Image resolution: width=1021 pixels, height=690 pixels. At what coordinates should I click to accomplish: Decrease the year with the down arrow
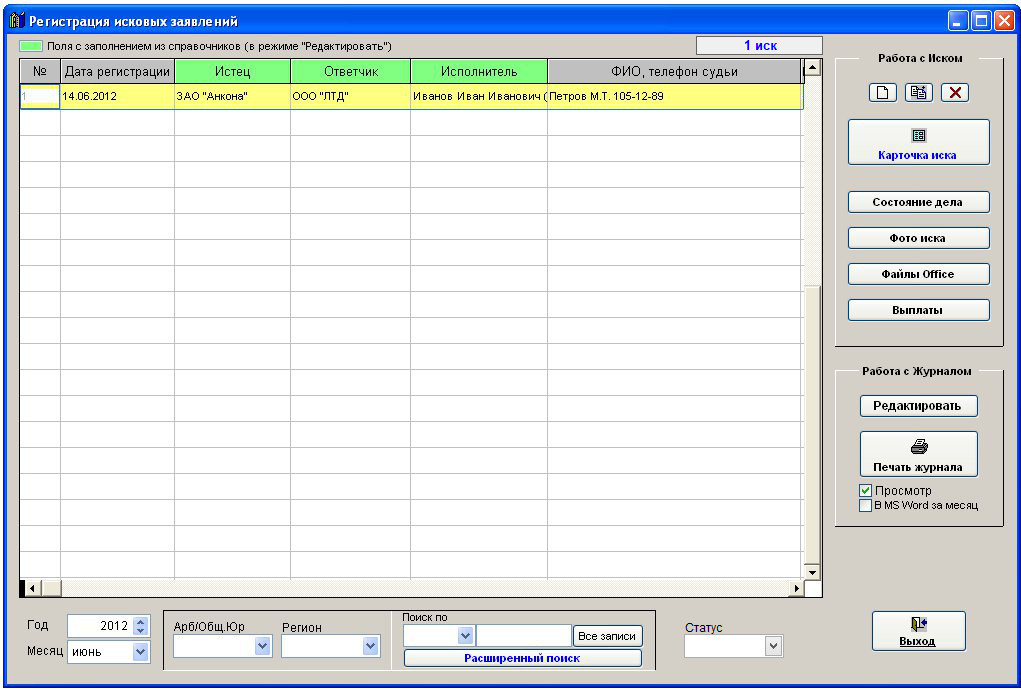141,631
